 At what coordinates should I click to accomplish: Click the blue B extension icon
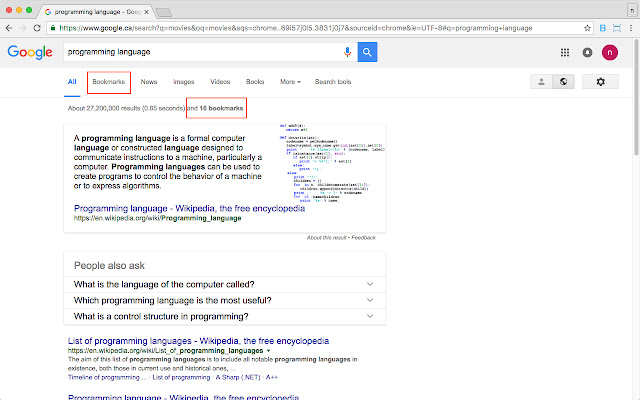pos(602,28)
